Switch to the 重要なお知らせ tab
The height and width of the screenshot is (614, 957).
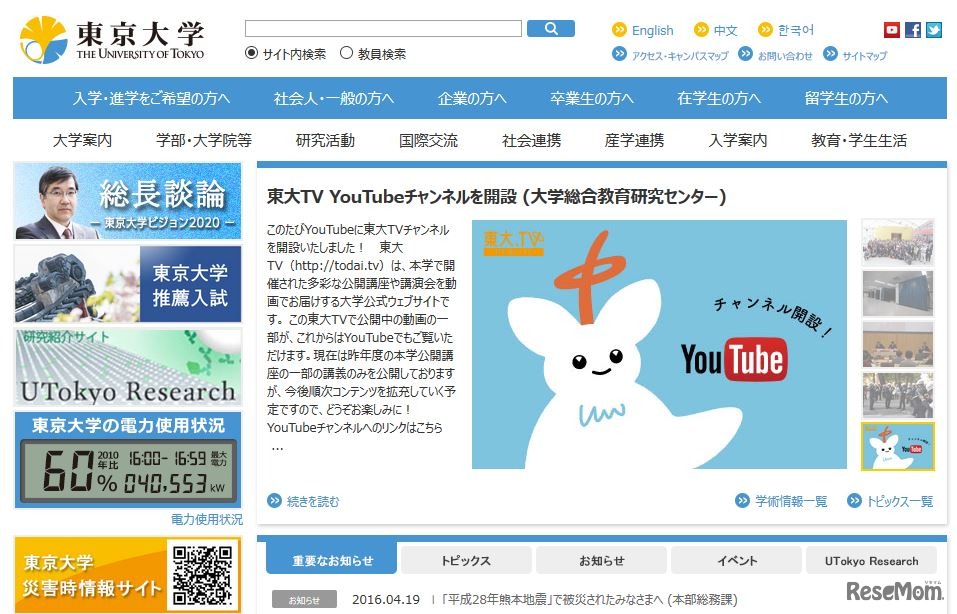(332, 560)
